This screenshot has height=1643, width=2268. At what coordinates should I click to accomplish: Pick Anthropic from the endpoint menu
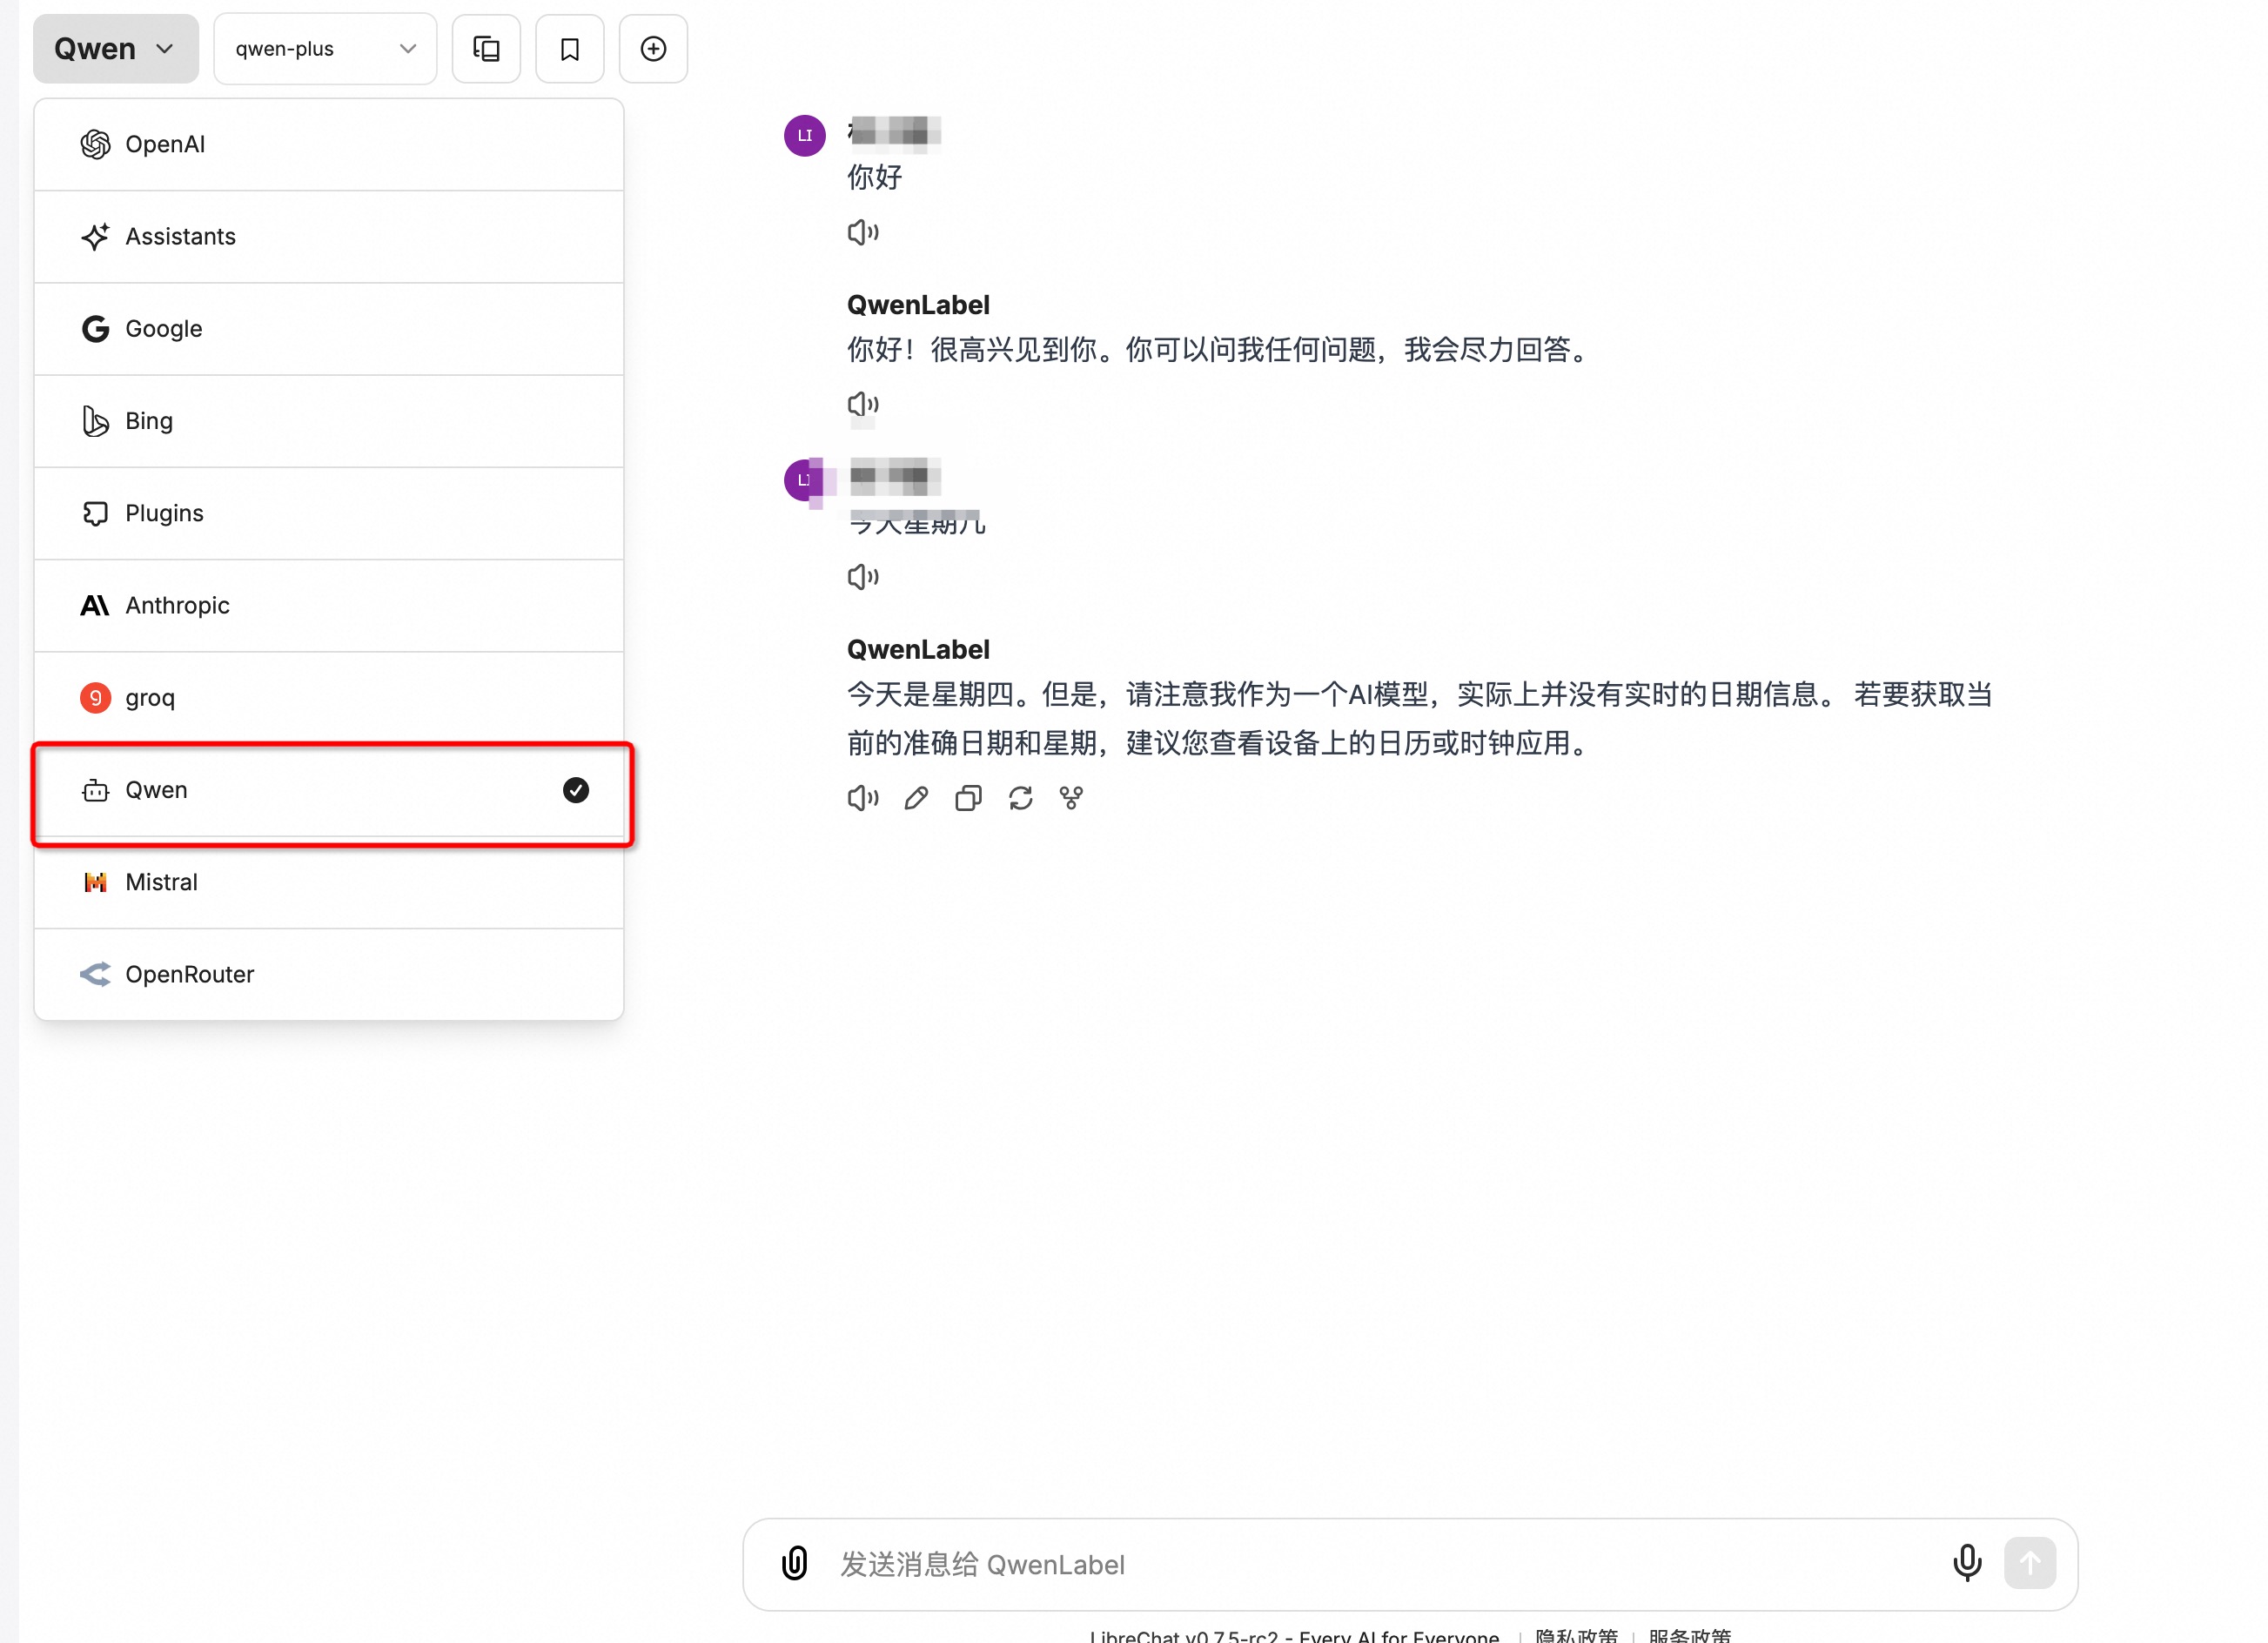329,605
